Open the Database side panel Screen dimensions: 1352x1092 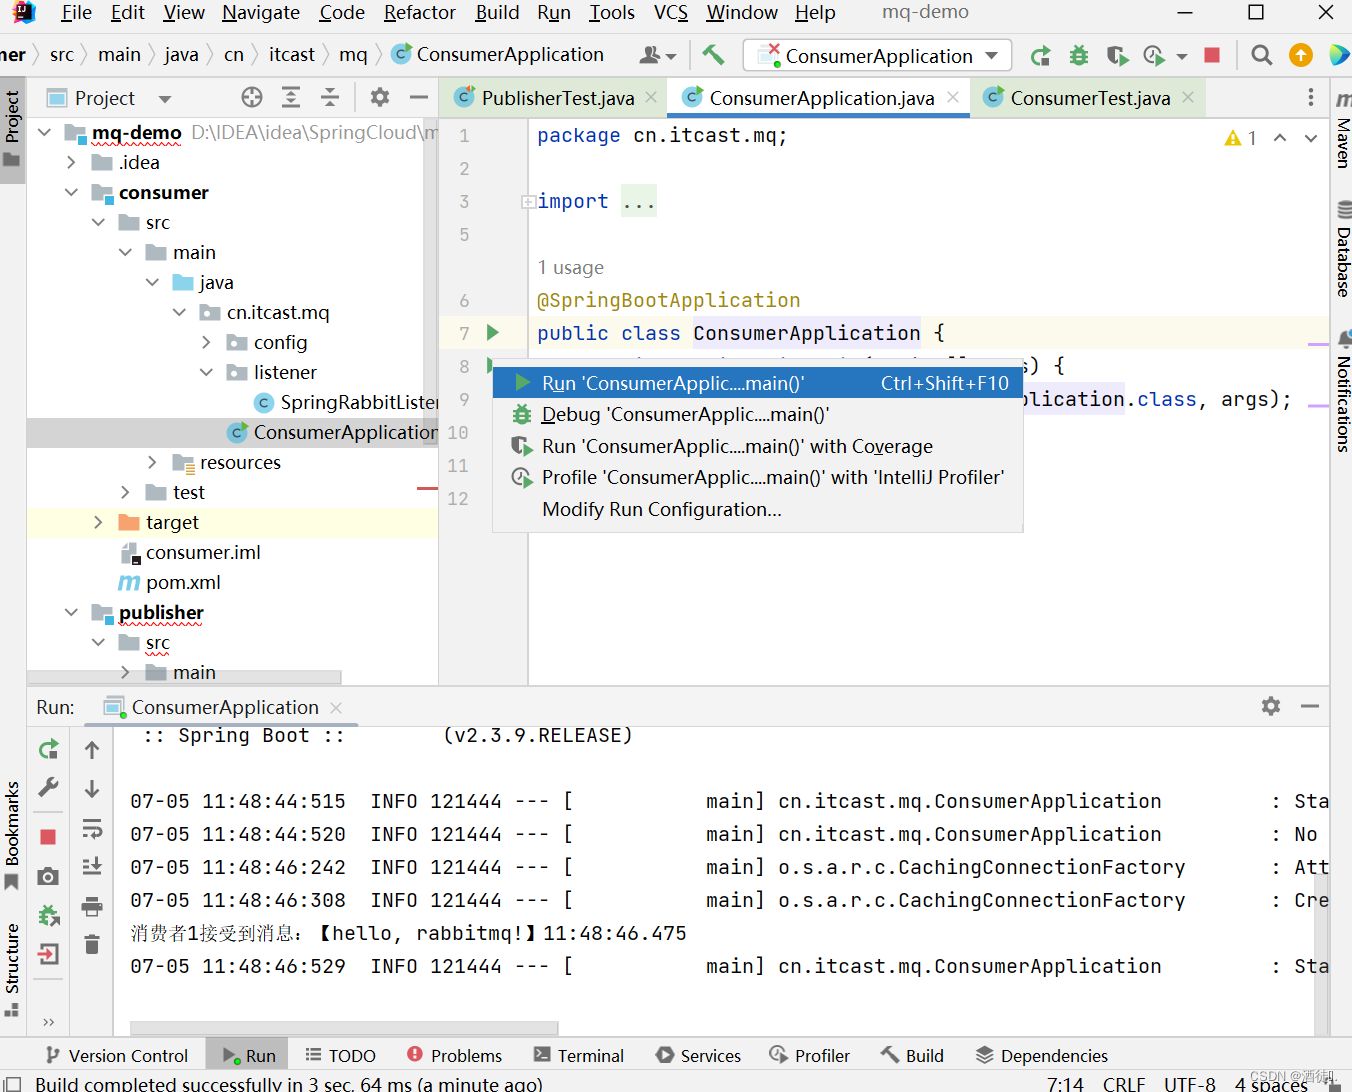click(1342, 250)
